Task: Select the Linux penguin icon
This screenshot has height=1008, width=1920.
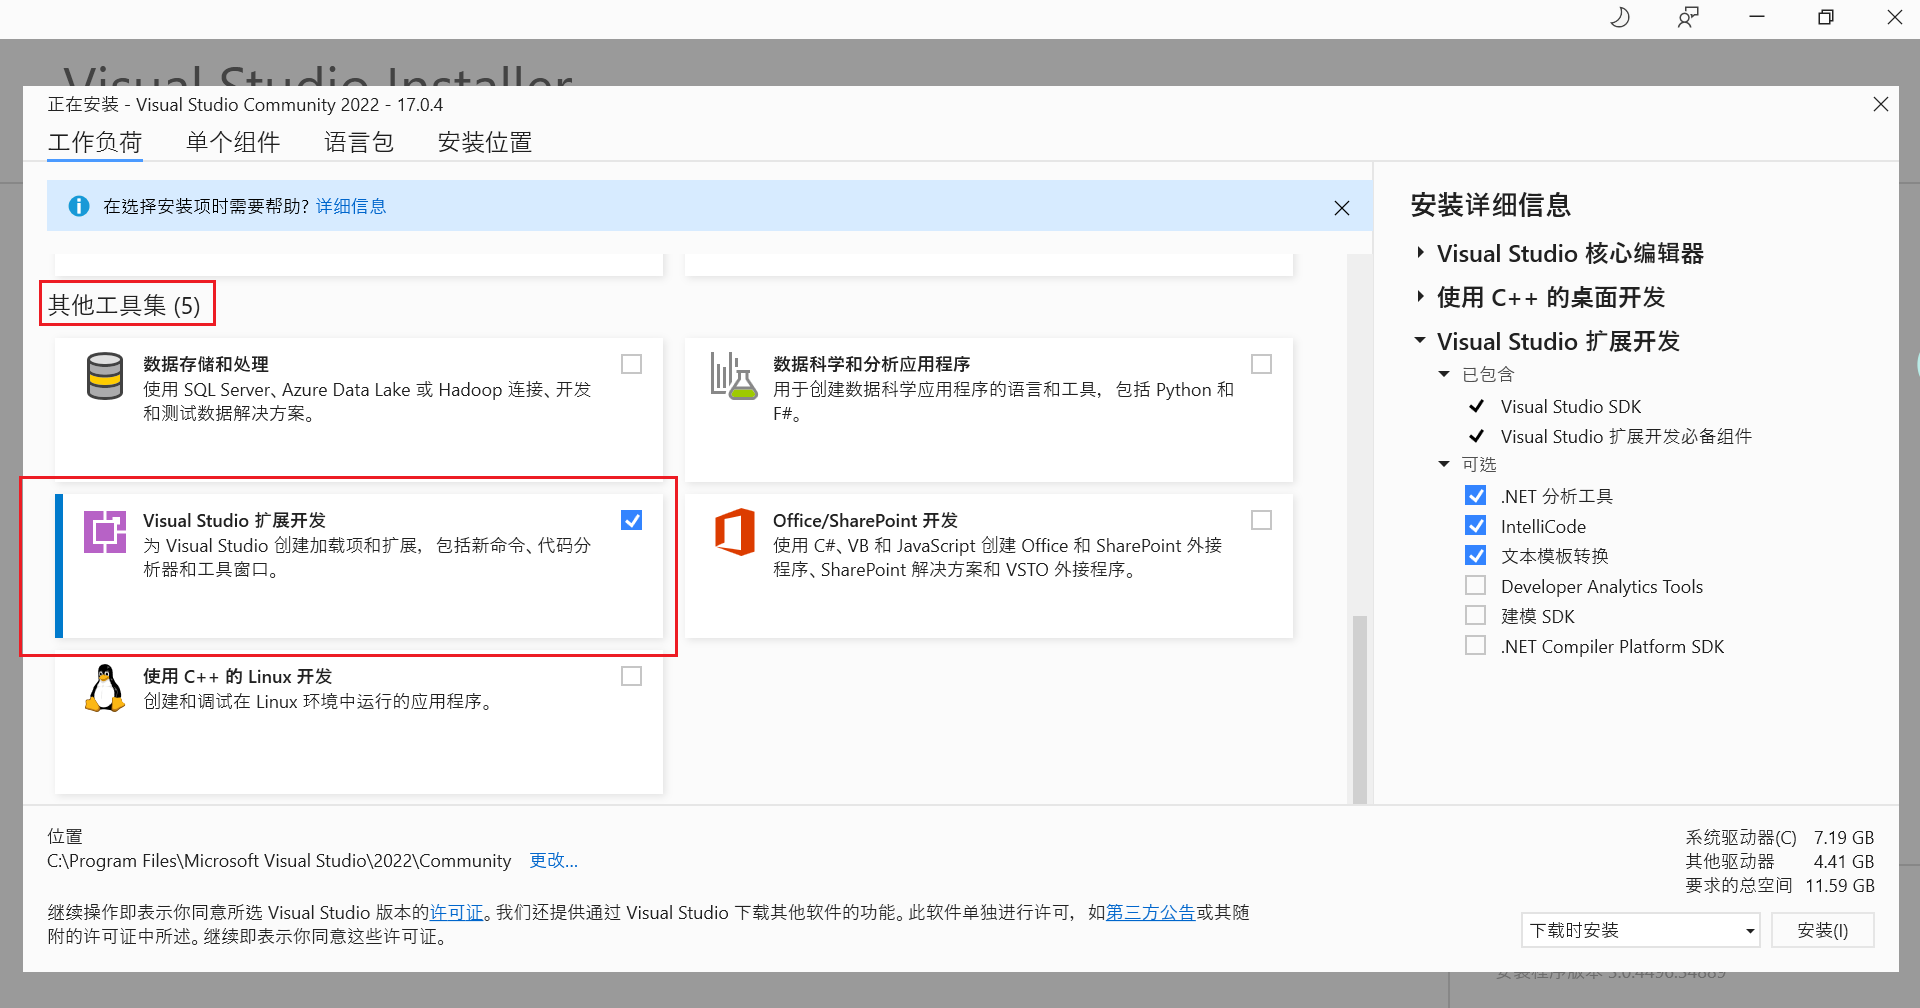Action: coord(104,687)
